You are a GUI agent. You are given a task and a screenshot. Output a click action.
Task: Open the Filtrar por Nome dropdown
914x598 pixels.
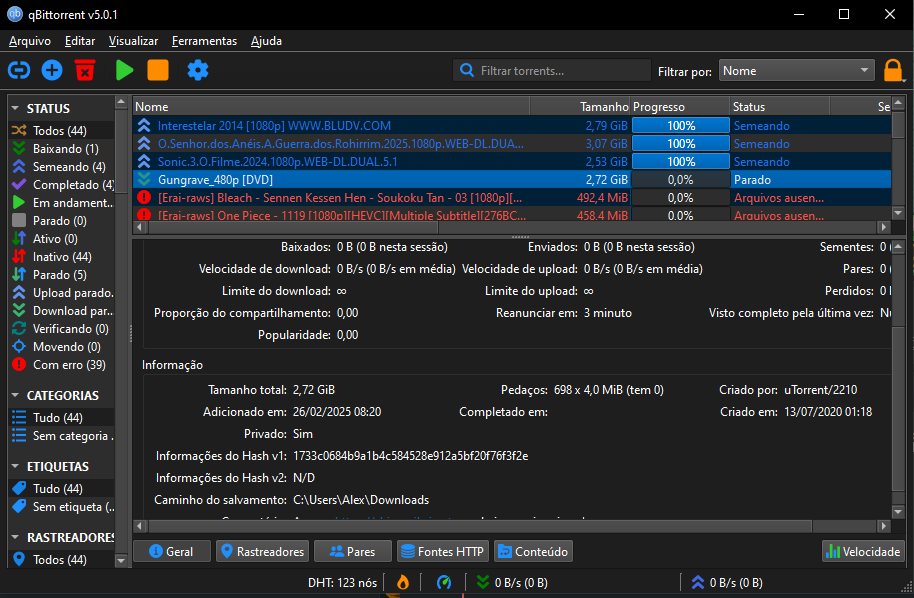(x=796, y=71)
